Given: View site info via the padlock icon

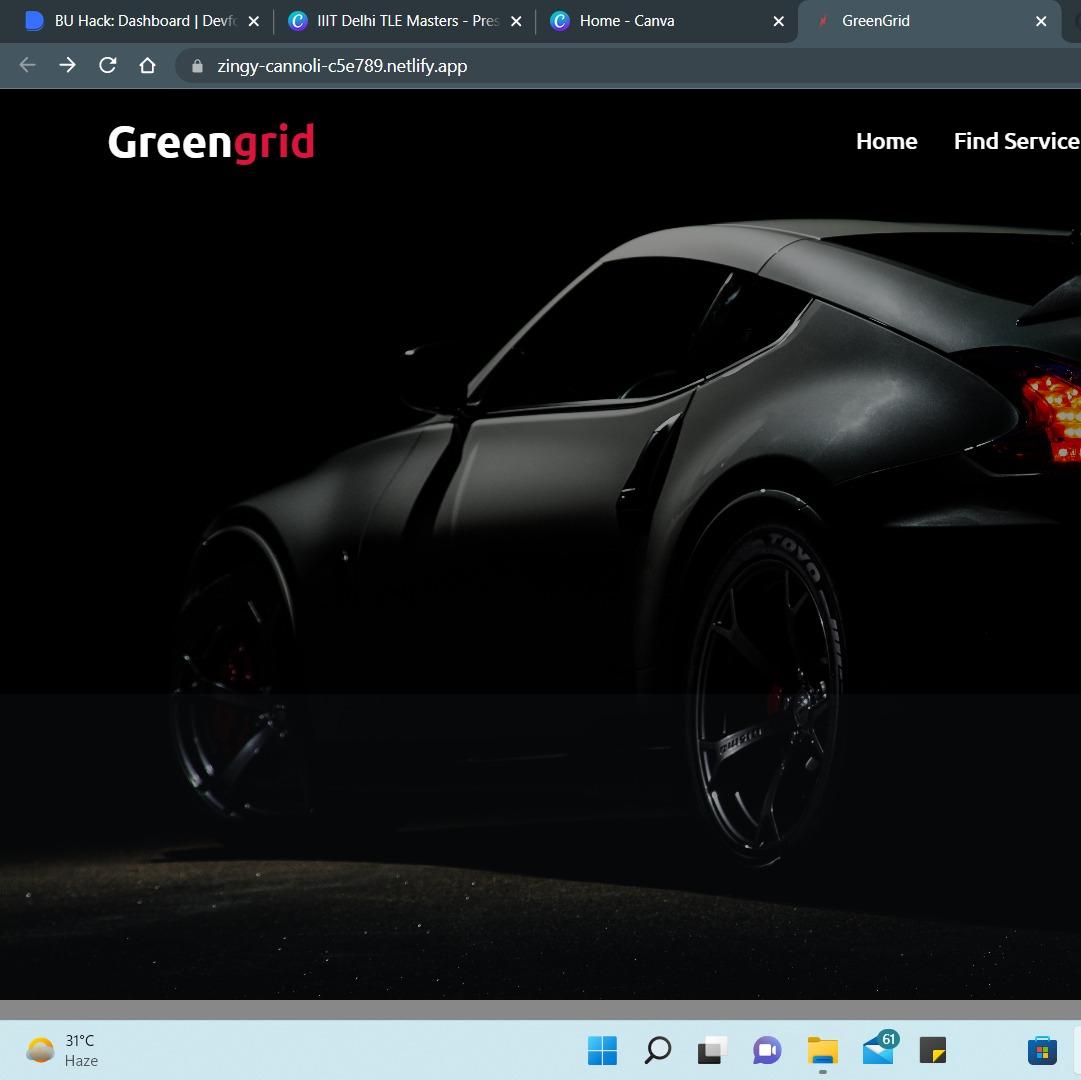Looking at the screenshot, I should [x=197, y=66].
